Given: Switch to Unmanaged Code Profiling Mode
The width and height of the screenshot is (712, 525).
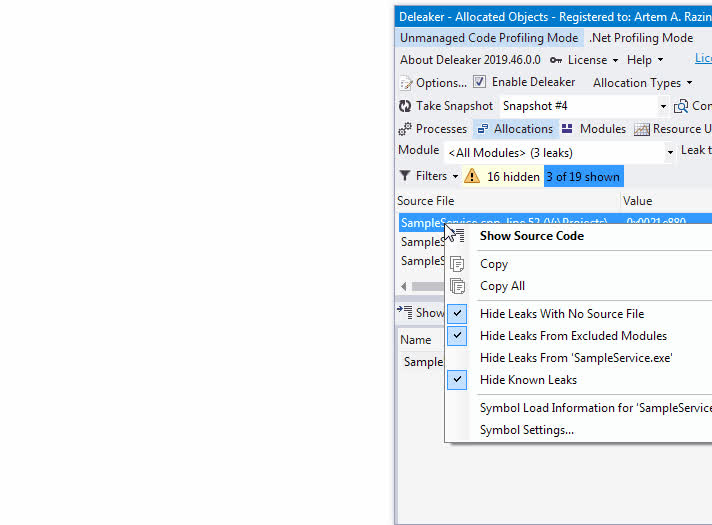Looking at the screenshot, I should [x=489, y=38].
